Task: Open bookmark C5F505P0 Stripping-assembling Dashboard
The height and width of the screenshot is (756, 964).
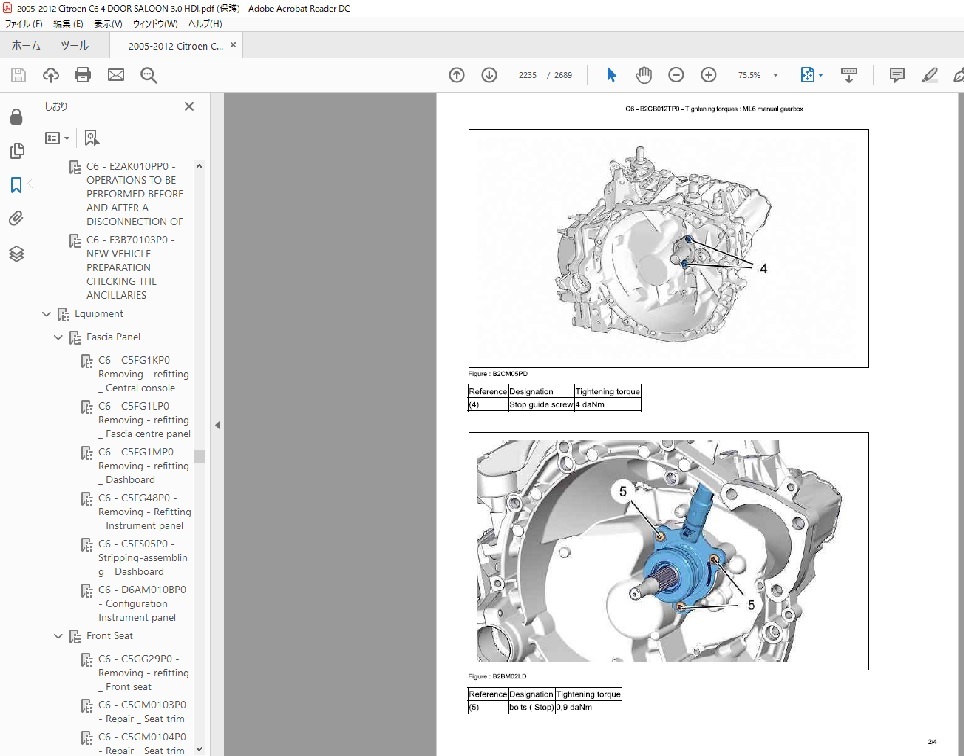Action: pyautogui.click(x=143, y=557)
